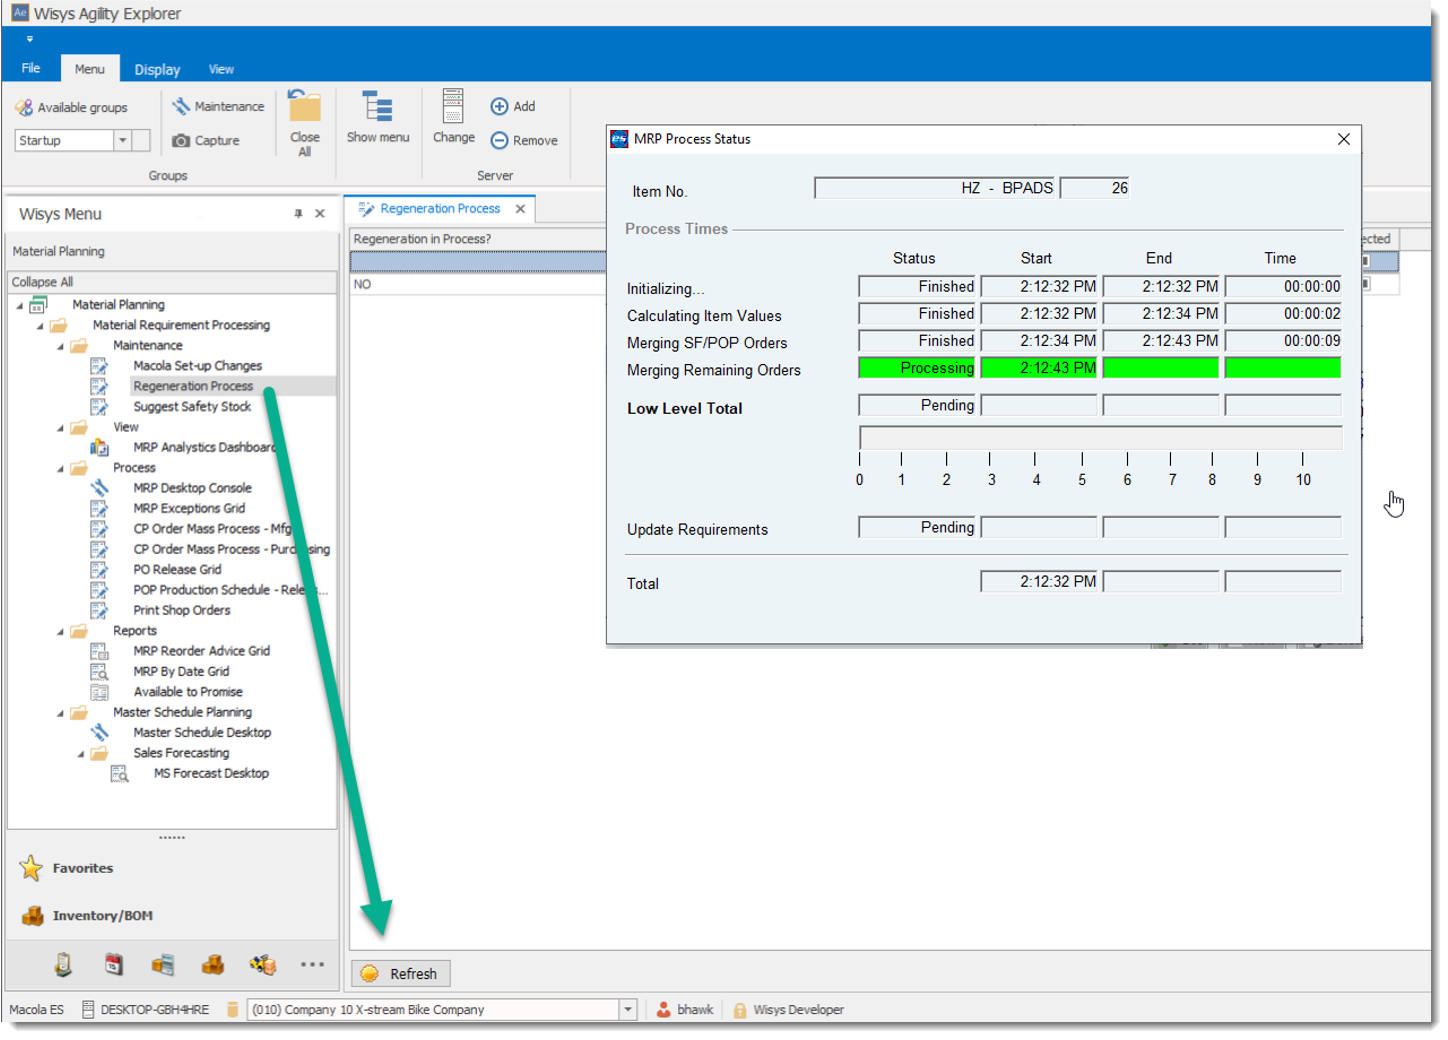Click green Processing status field
The width and height of the screenshot is (1448, 1040).
[918, 368]
